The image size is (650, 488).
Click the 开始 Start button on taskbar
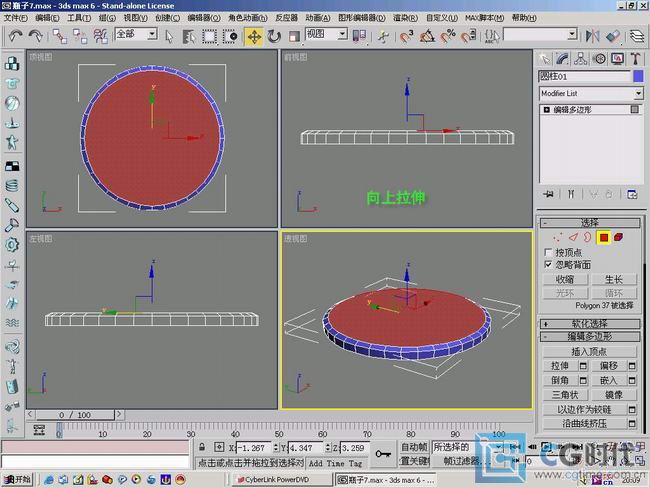click(x=17, y=480)
